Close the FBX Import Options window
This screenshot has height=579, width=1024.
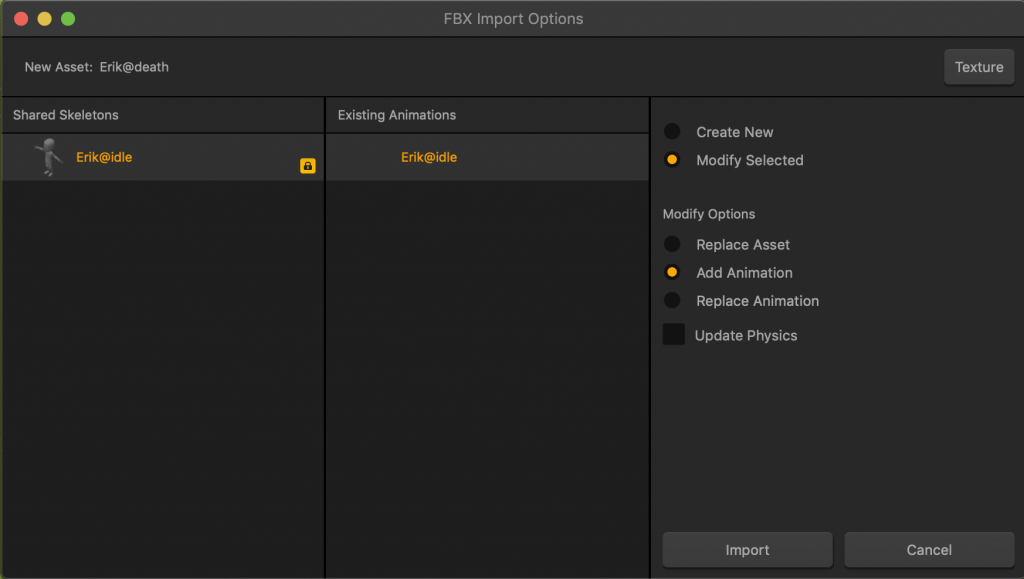pyautogui.click(x=21, y=19)
